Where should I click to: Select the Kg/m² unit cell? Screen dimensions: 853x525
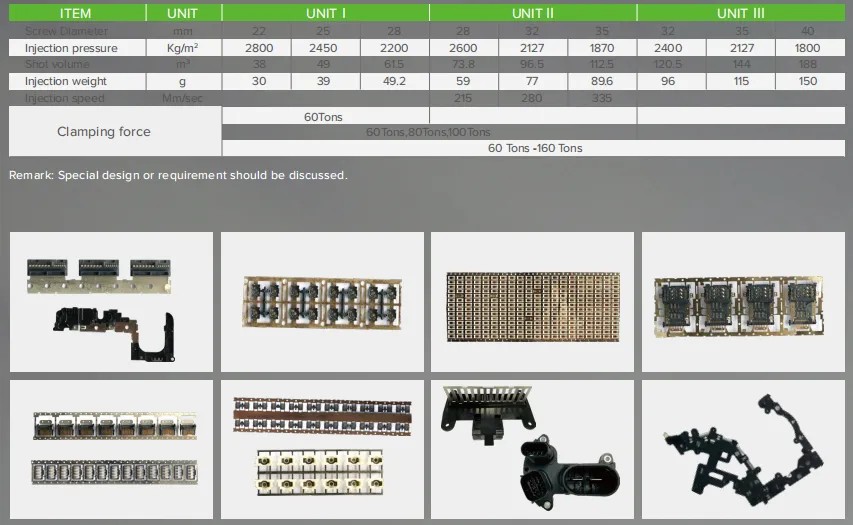click(x=183, y=48)
